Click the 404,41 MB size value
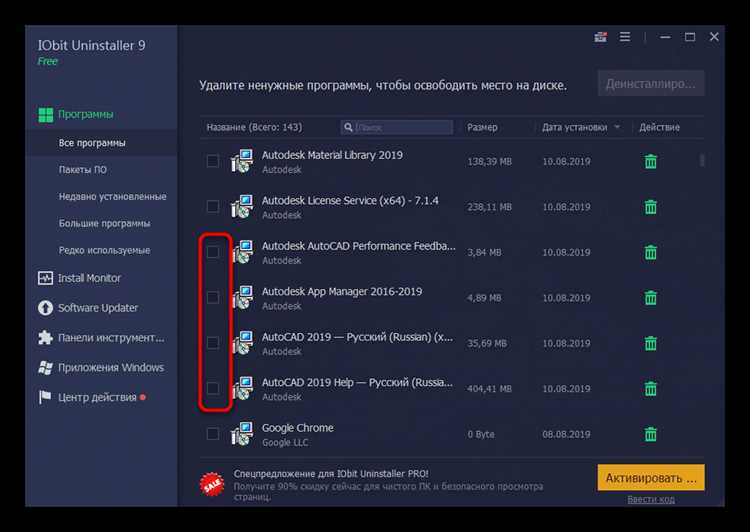This screenshot has width=750, height=532. pos(489,389)
